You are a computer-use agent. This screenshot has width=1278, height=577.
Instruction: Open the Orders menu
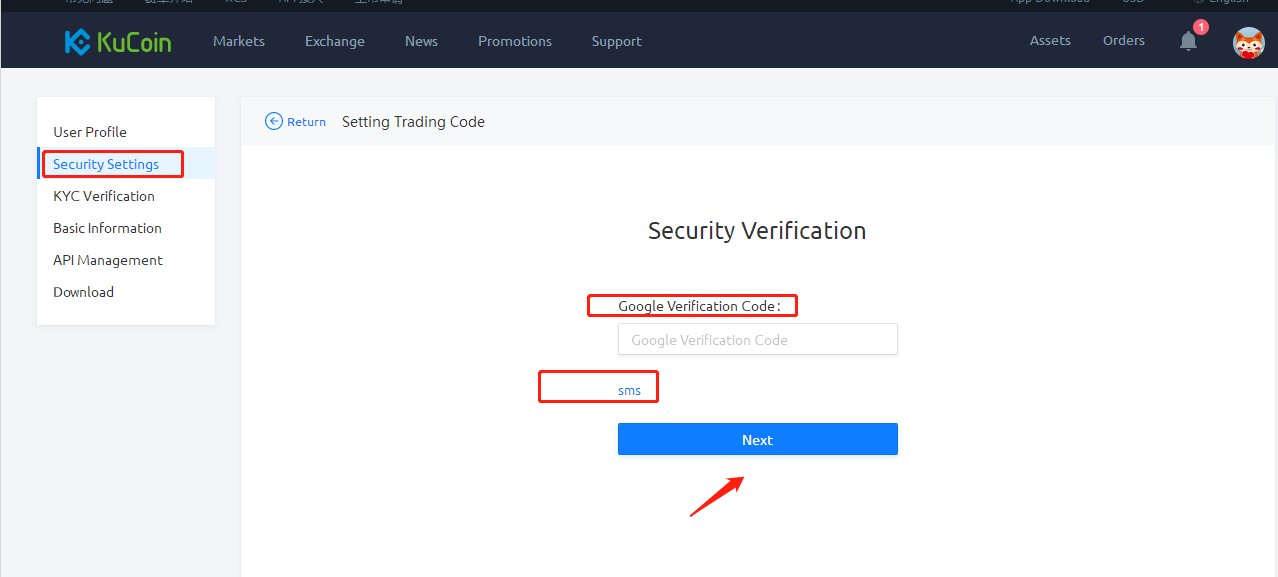(x=1124, y=40)
